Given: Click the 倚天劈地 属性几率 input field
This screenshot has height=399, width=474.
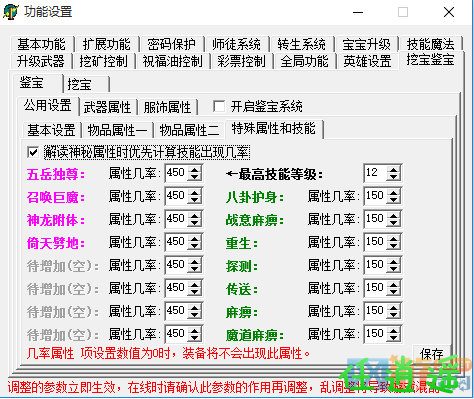Looking at the screenshot, I should tap(176, 242).
